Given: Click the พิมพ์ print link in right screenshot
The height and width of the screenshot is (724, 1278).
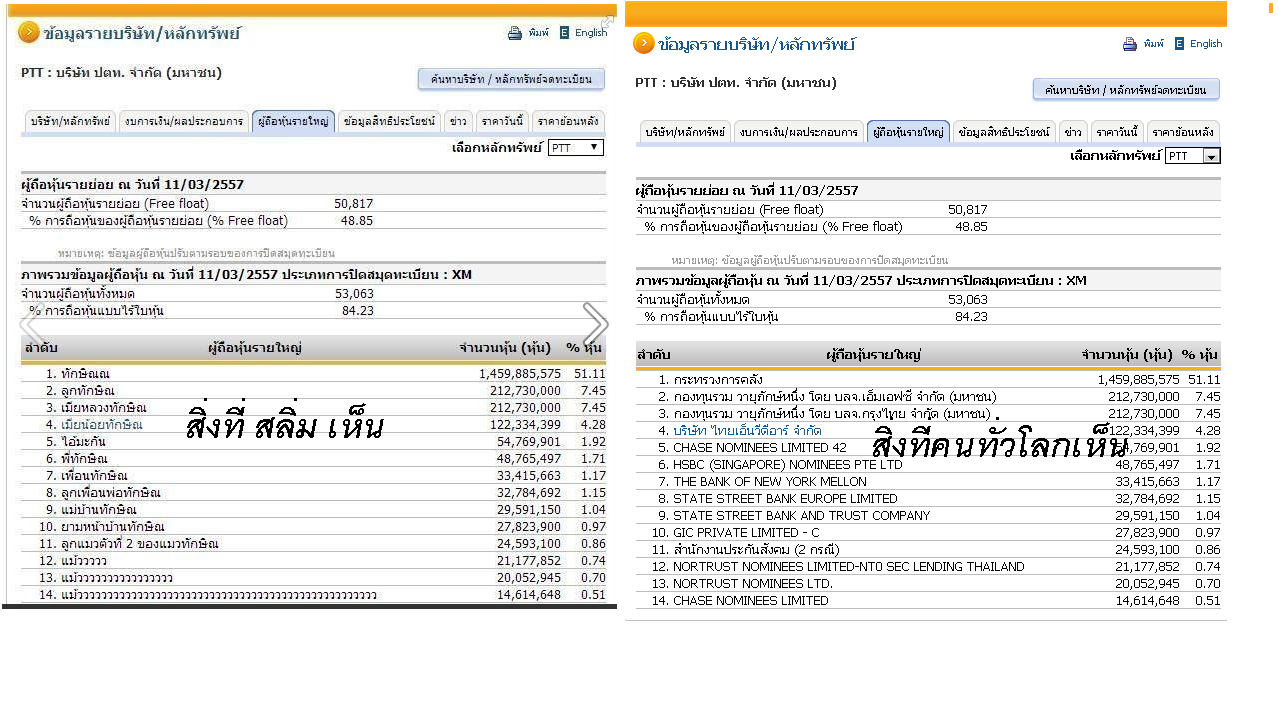Looking at the screenshot, I should 1154,44.
